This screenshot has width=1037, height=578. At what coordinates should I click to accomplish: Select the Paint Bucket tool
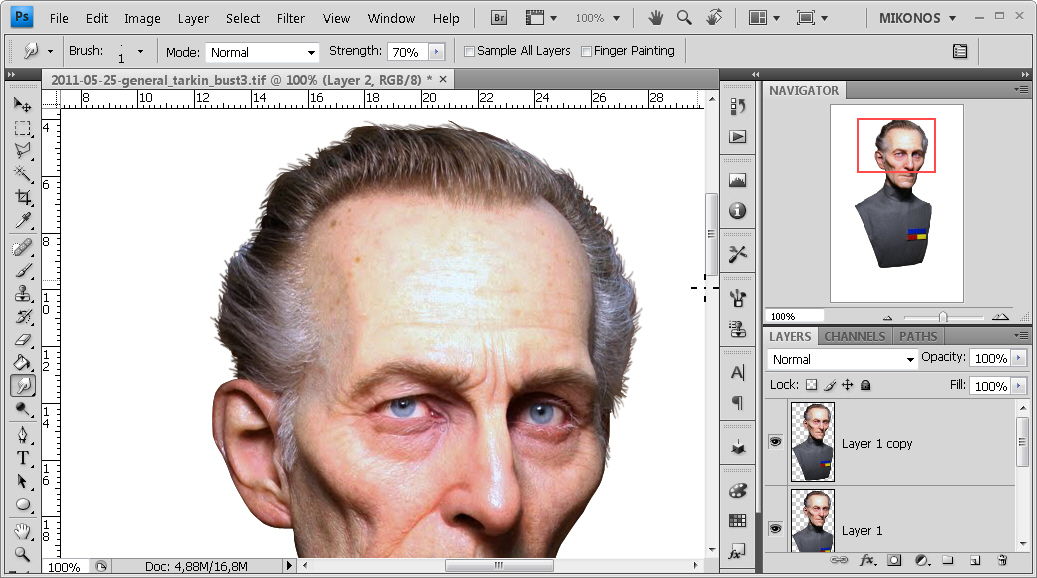point(22,362)
